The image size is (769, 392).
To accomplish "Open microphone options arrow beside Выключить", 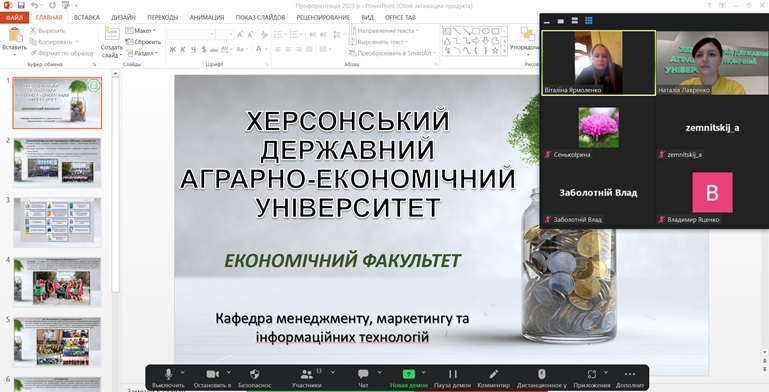I will pos(183,372).
